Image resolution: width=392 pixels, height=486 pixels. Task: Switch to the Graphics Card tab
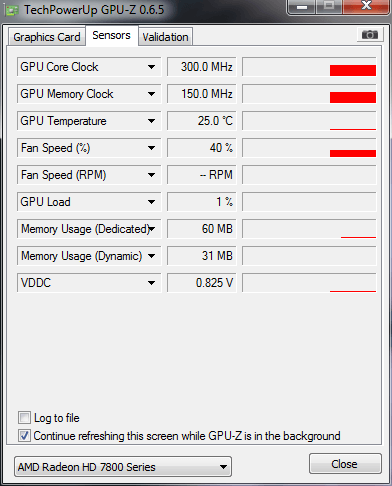coord(47,37)
